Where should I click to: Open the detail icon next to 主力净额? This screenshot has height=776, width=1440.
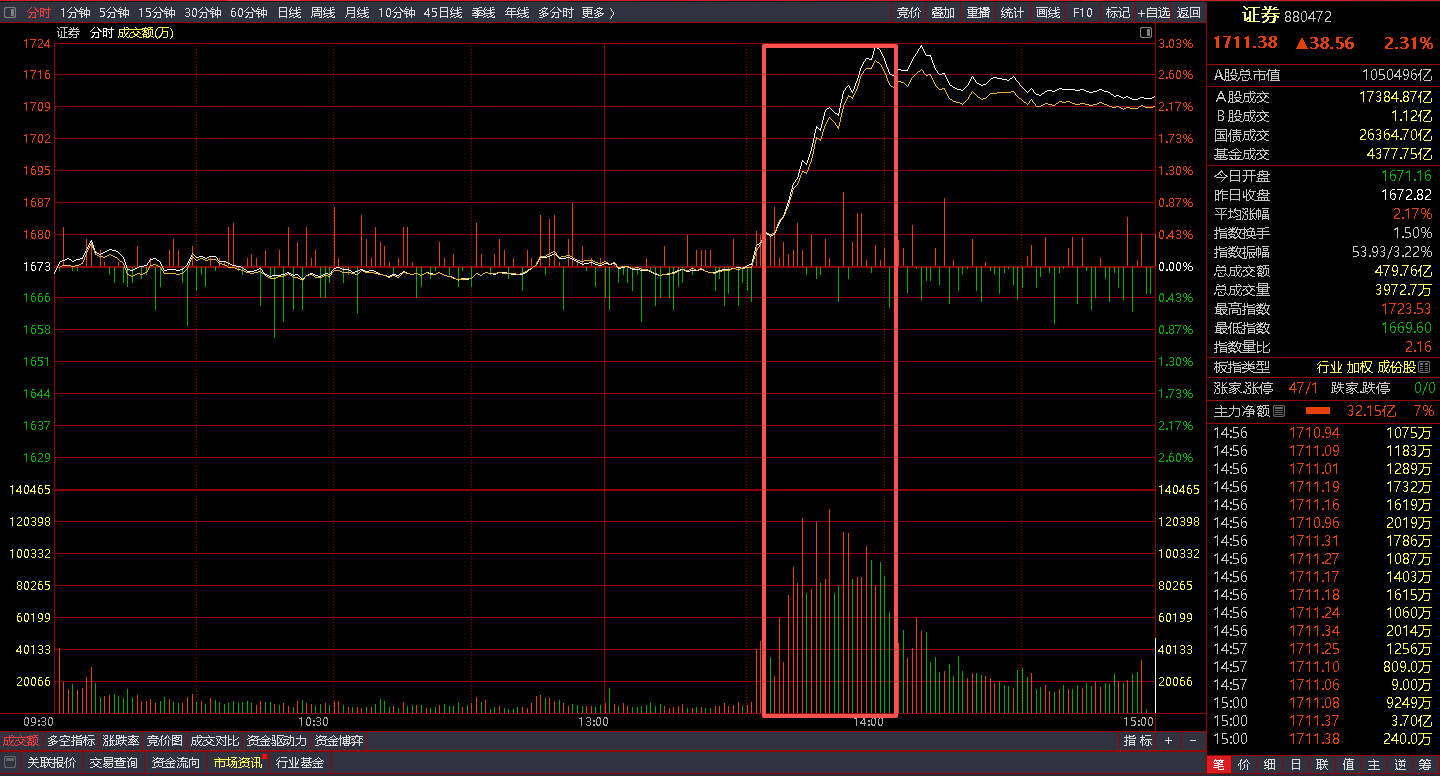pos(1279,411)
